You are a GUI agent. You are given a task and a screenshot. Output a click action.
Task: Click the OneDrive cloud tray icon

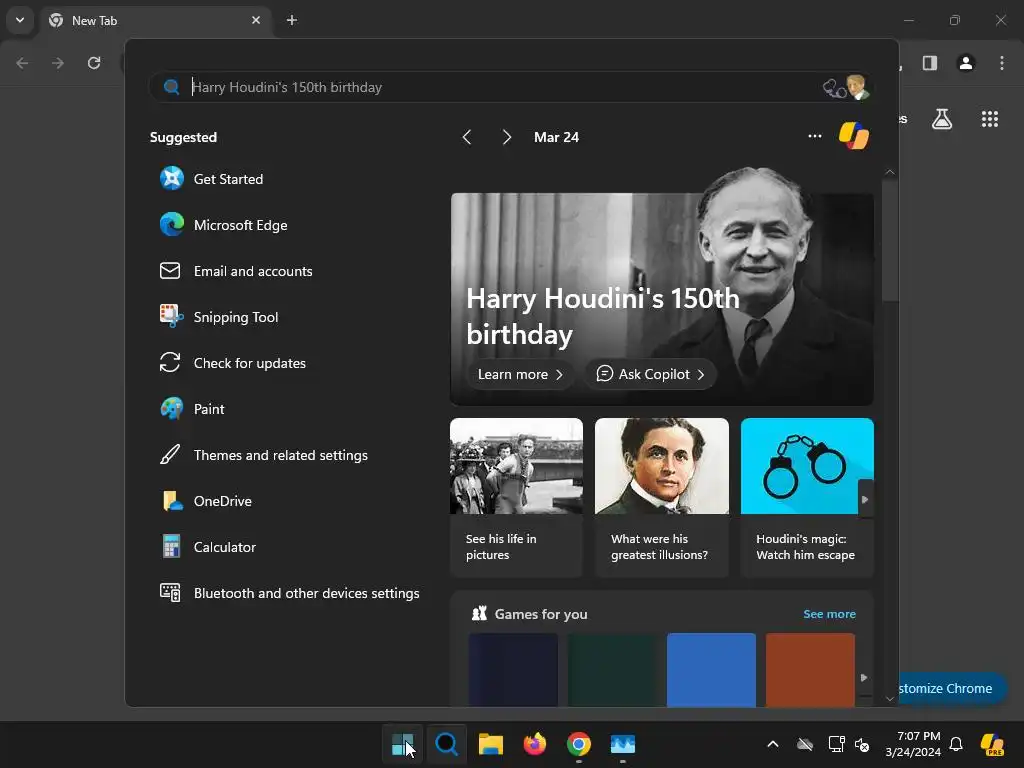coord(805,744)
